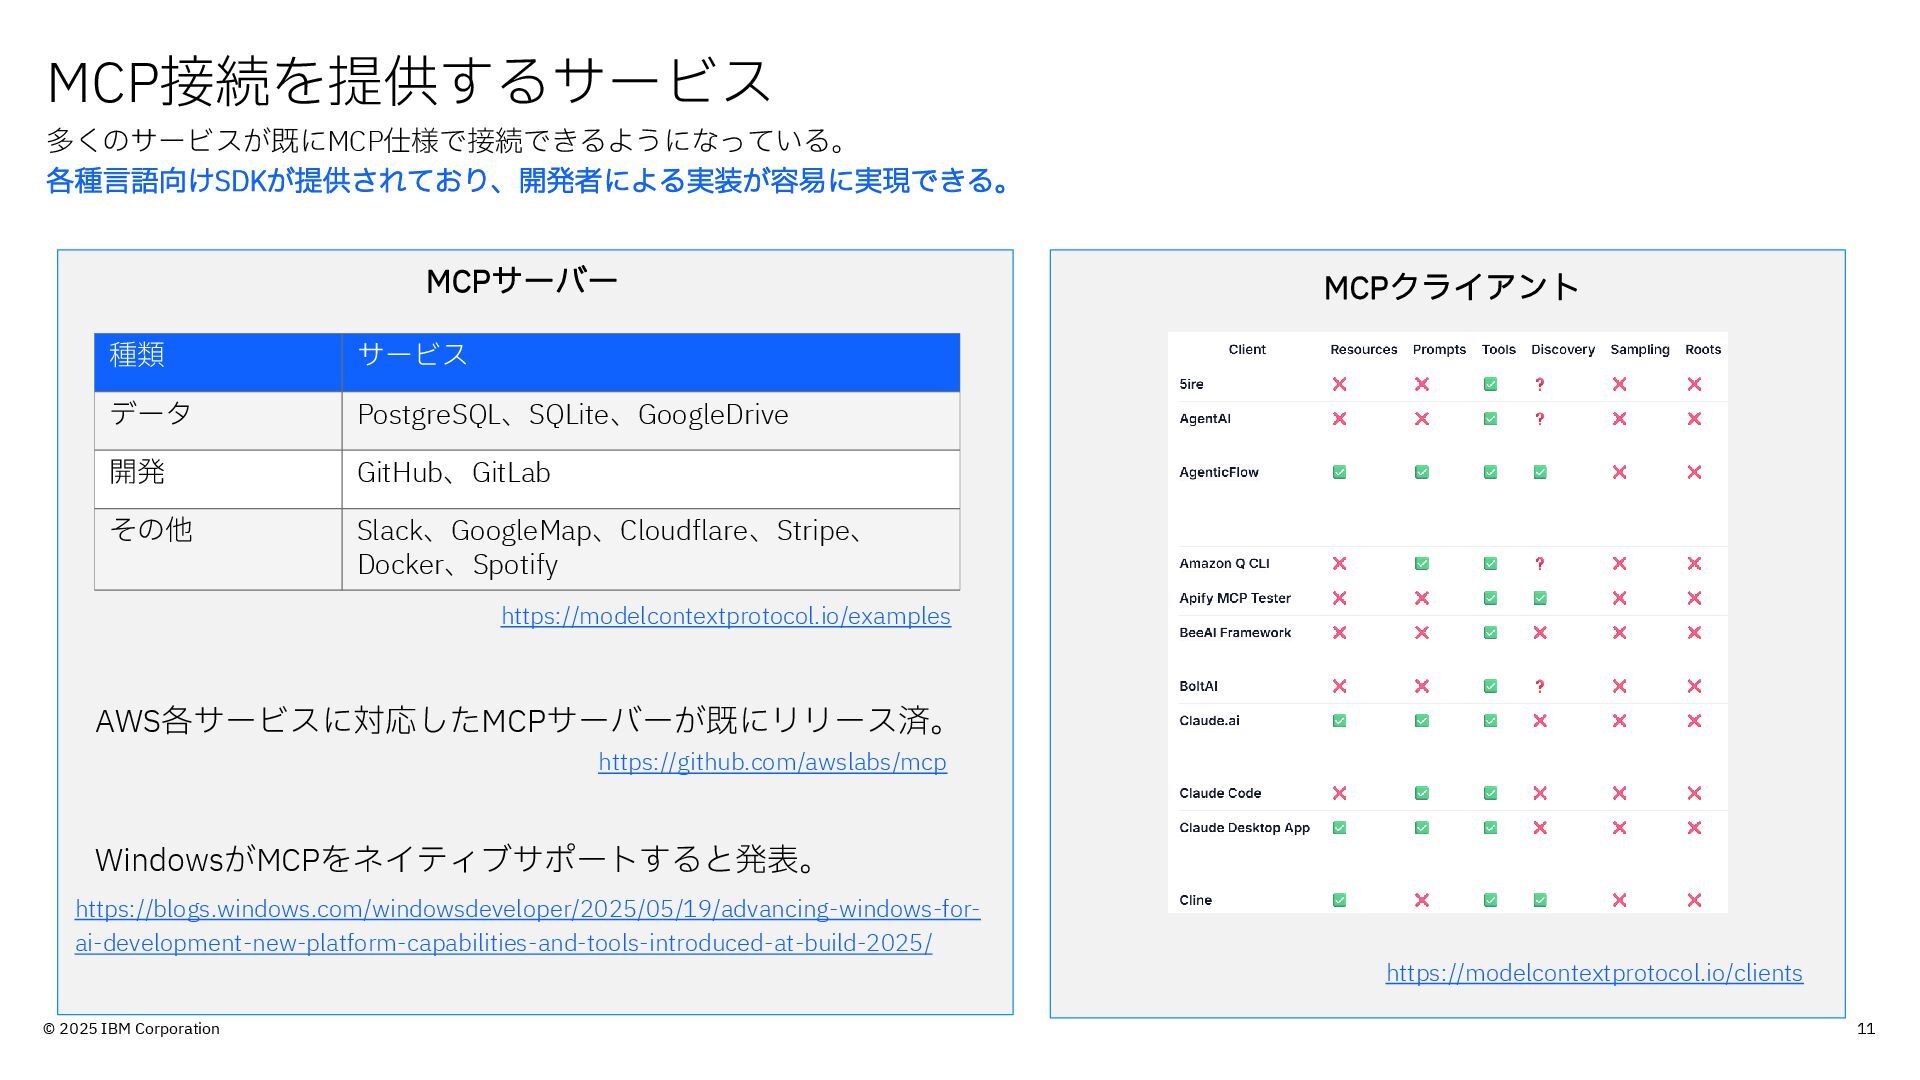Click the green Discovery checkmark for Cline
This screenshot has width=1920, height=1080.
(1540, 900)
